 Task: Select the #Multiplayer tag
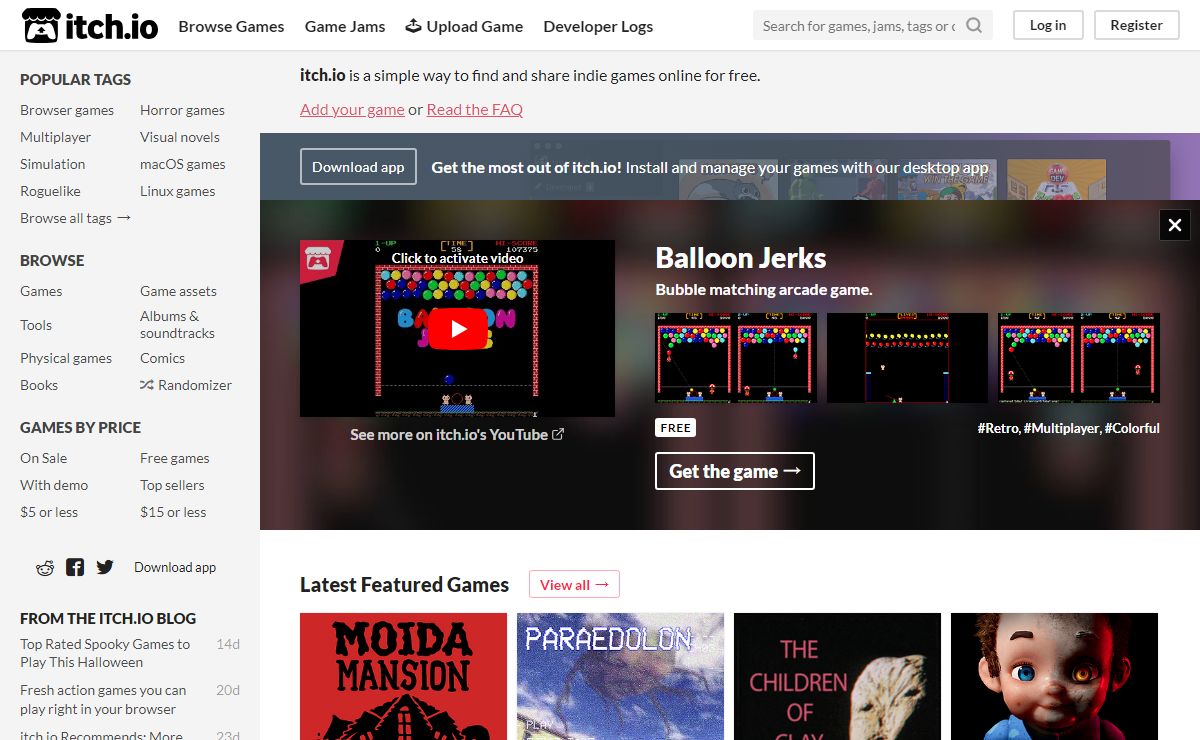[1062, 428]
